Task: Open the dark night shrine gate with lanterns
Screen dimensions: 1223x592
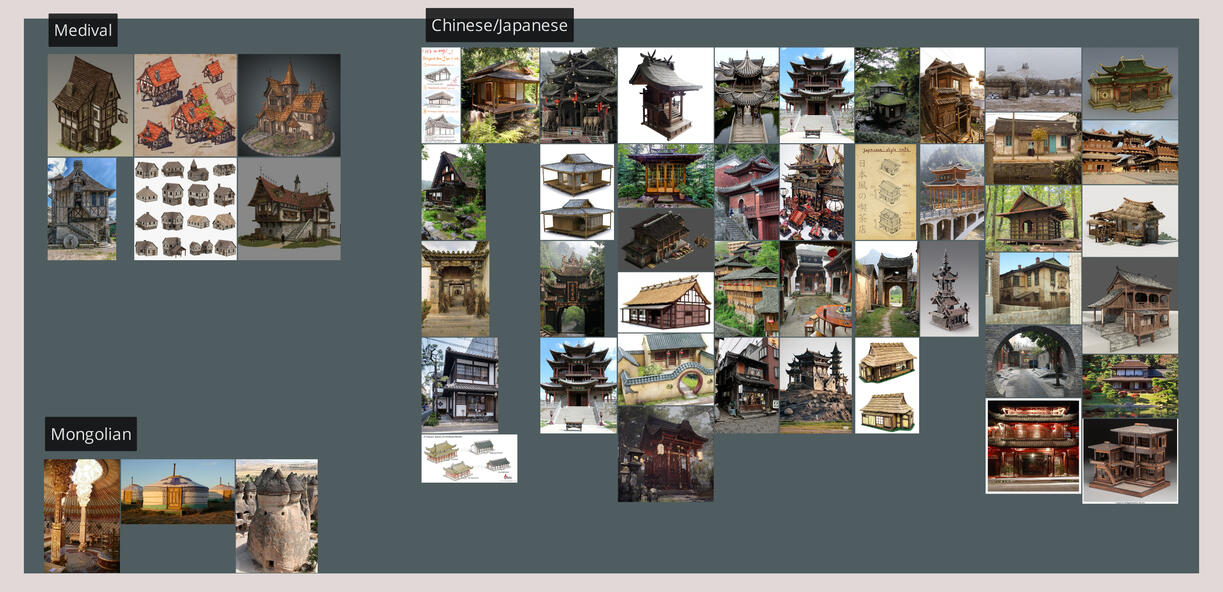Action: 665,453
